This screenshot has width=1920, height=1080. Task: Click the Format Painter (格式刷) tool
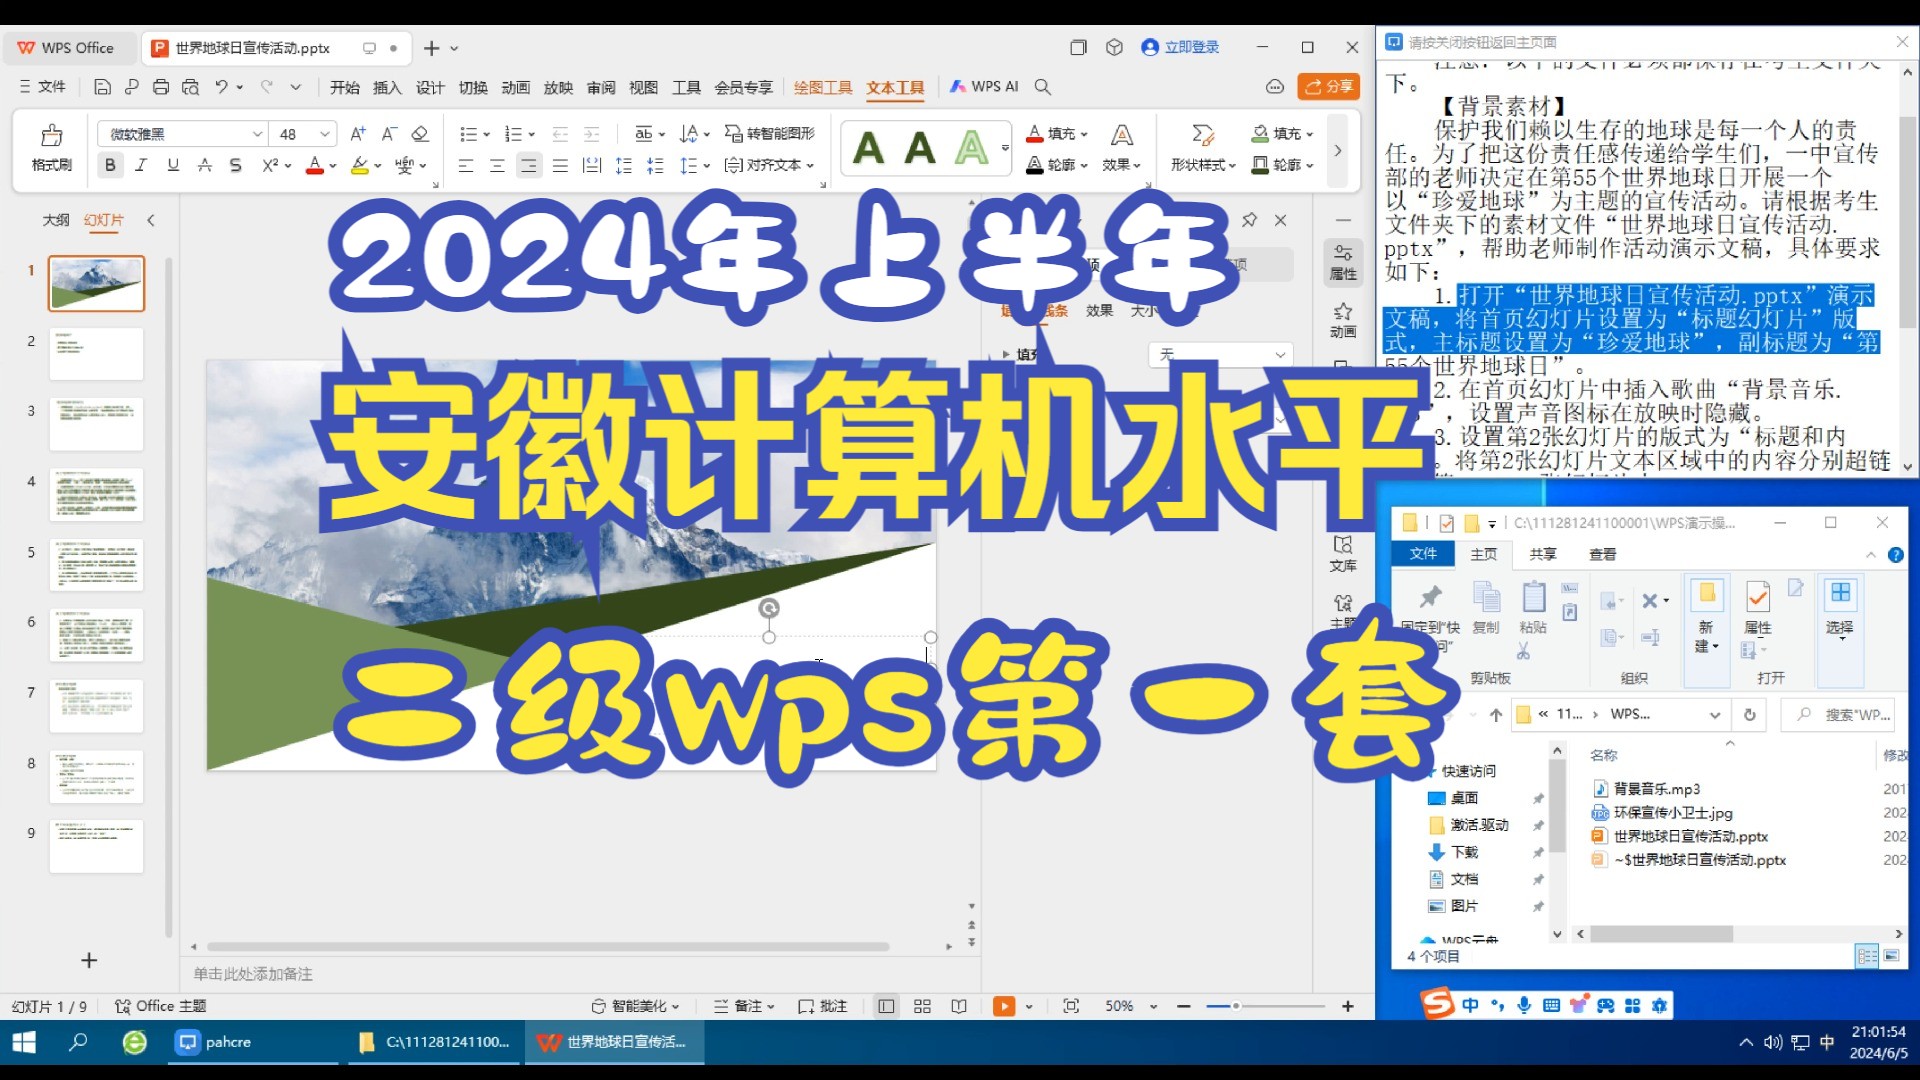pos(52,147)
